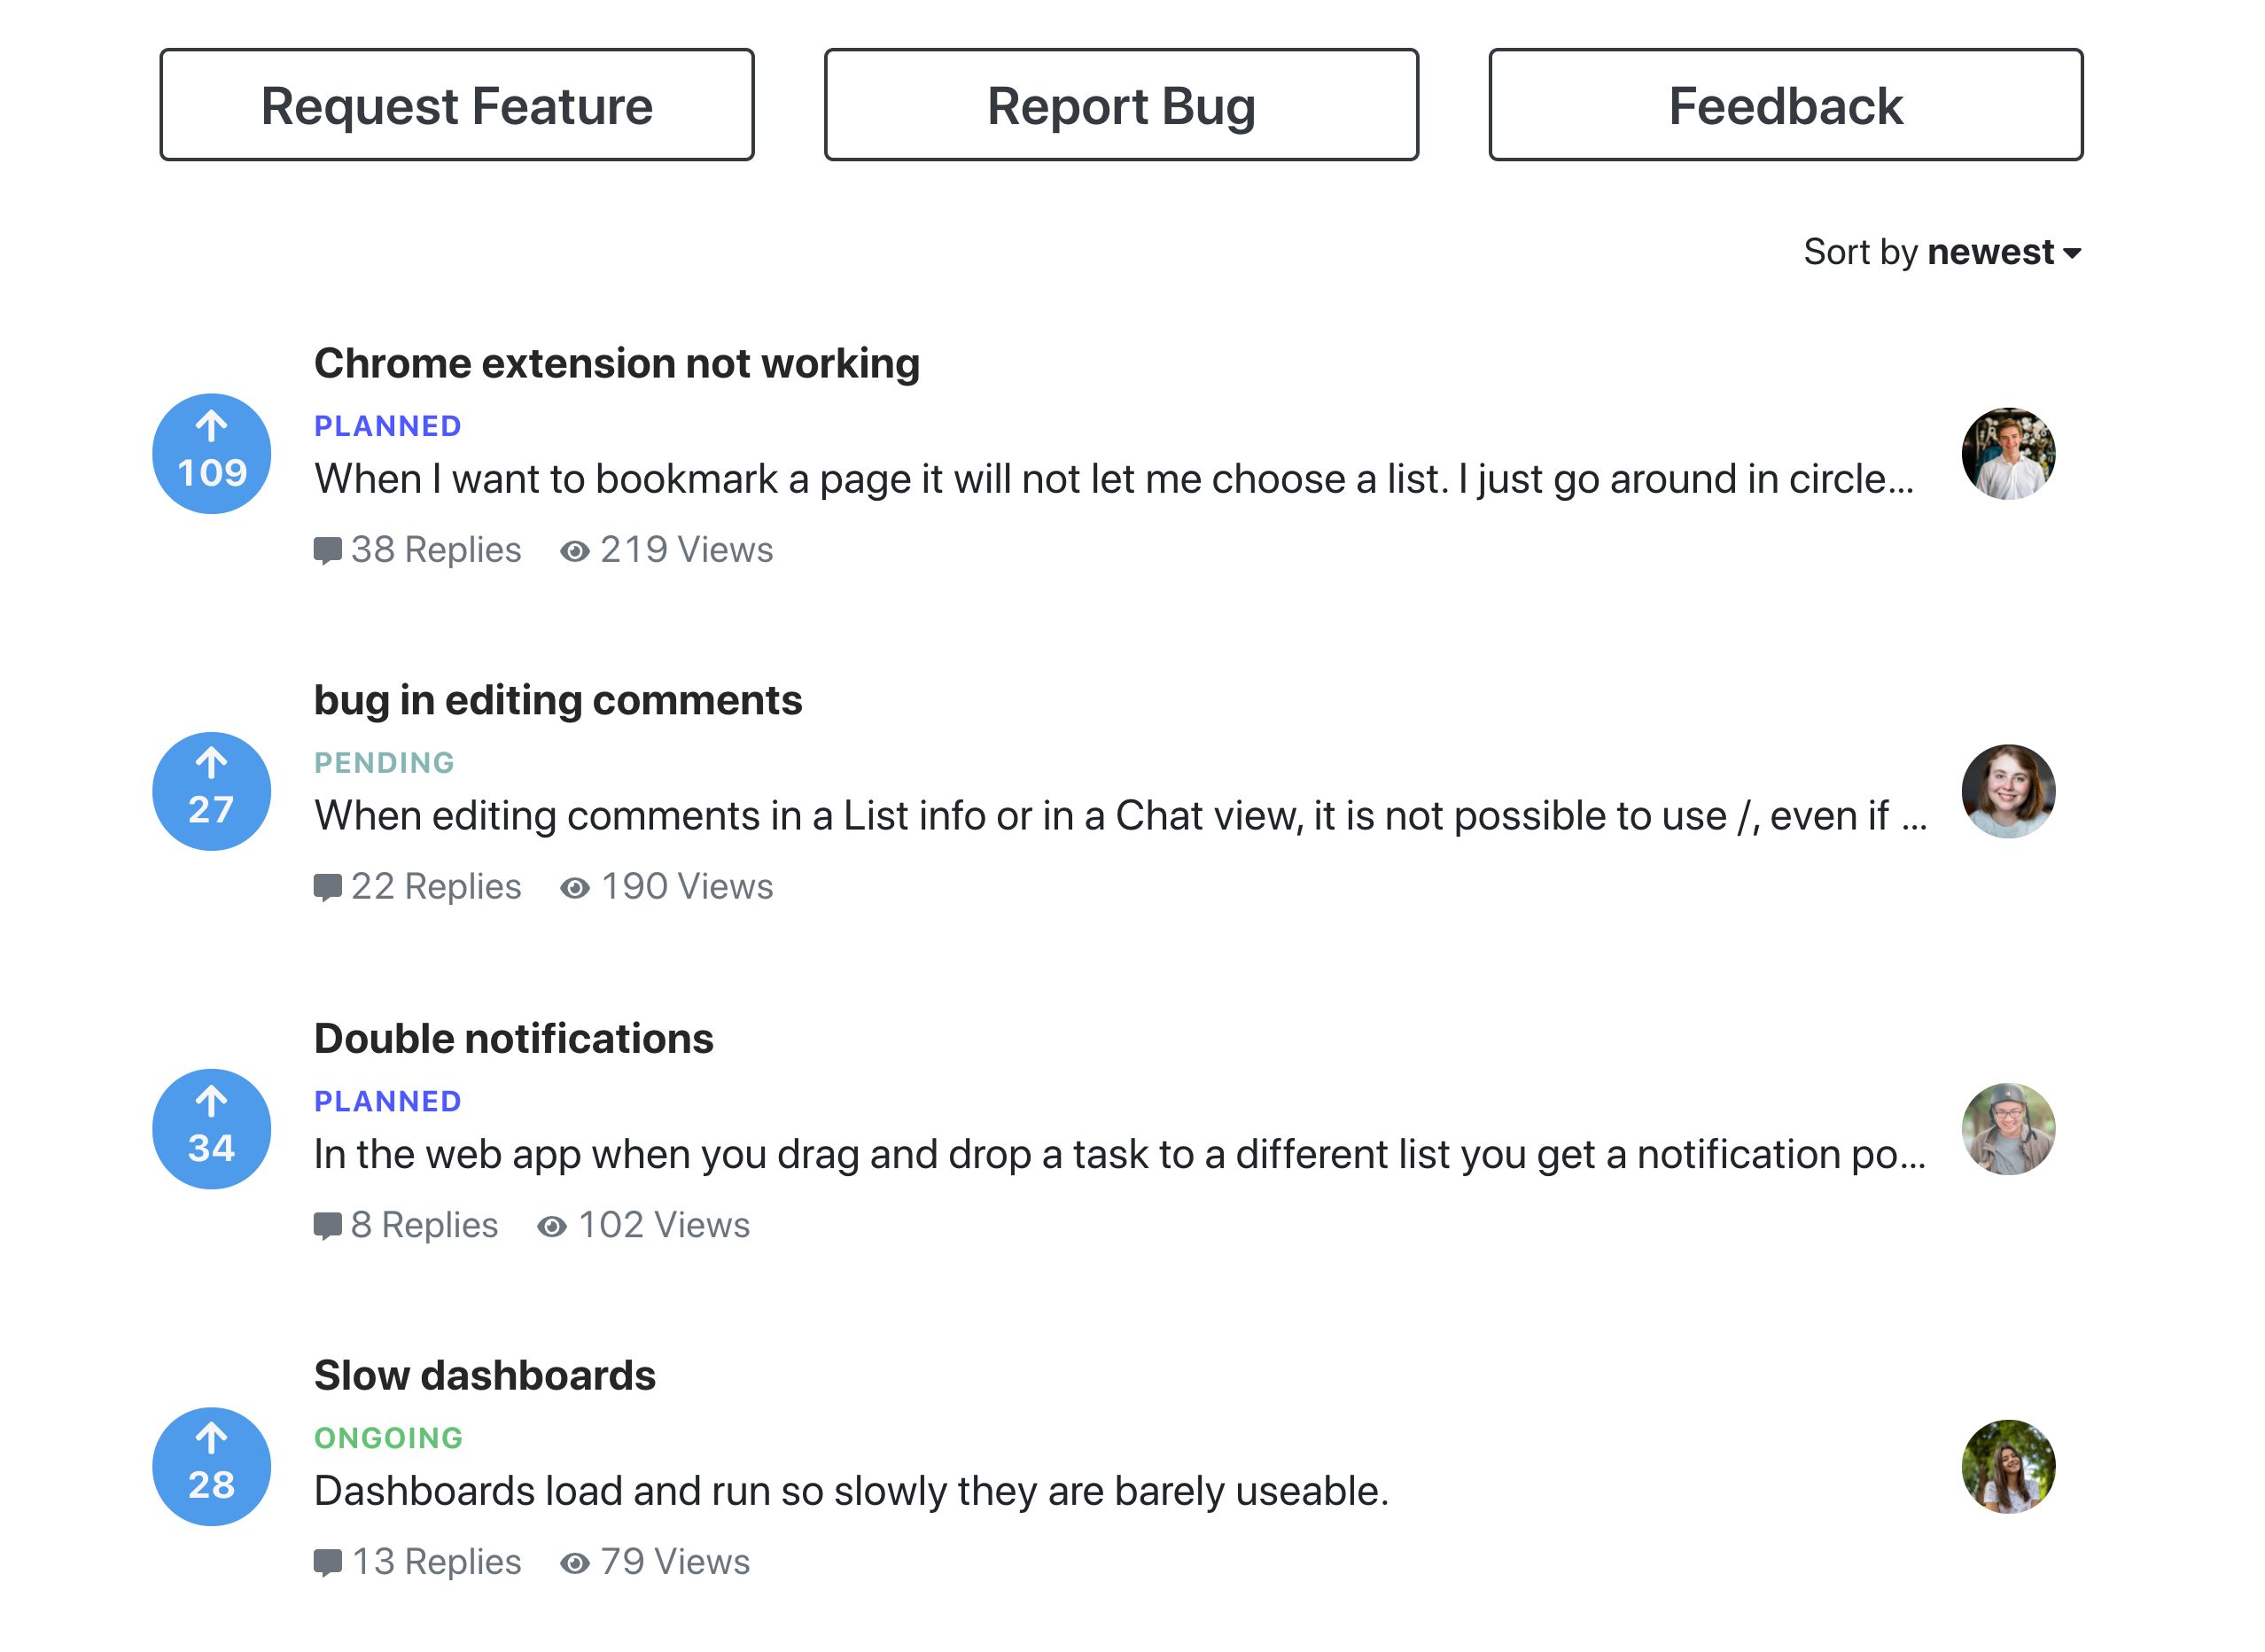Click the PLANNED status on Chrome extension post

click(387, 426)
